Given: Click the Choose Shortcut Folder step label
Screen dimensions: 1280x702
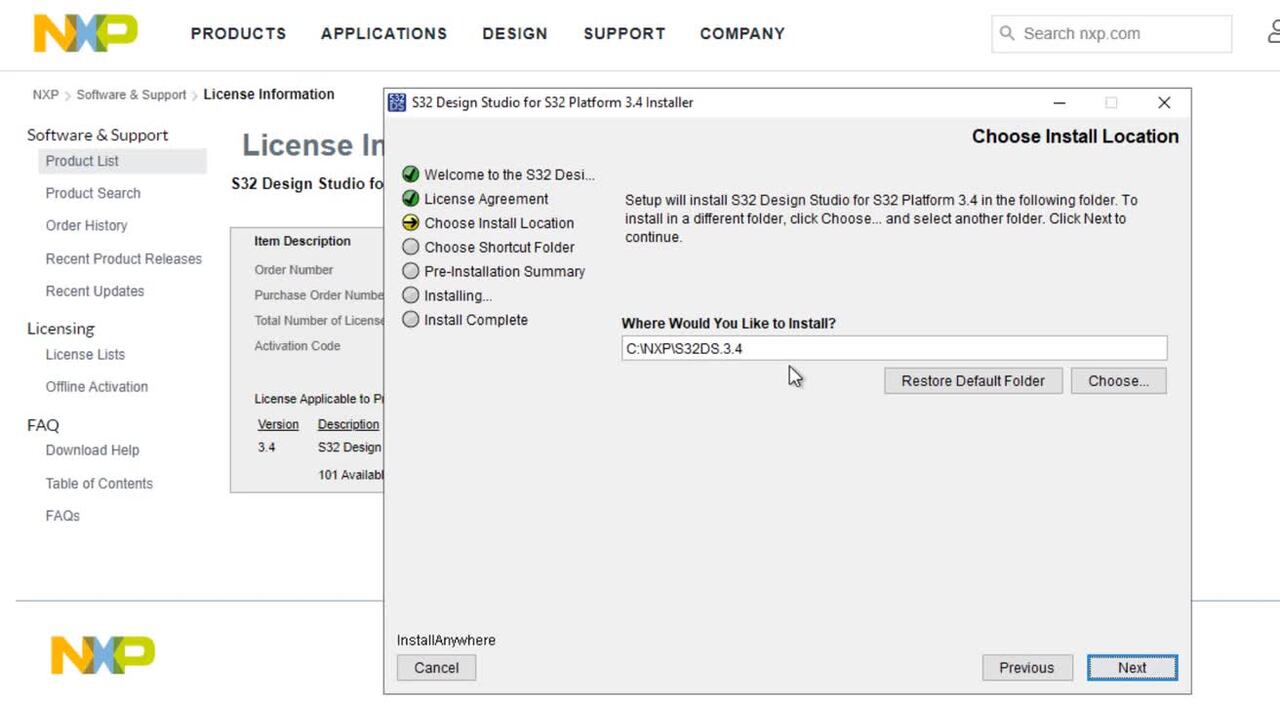Looking at the screenshot, I should click(x=499, y=247).
